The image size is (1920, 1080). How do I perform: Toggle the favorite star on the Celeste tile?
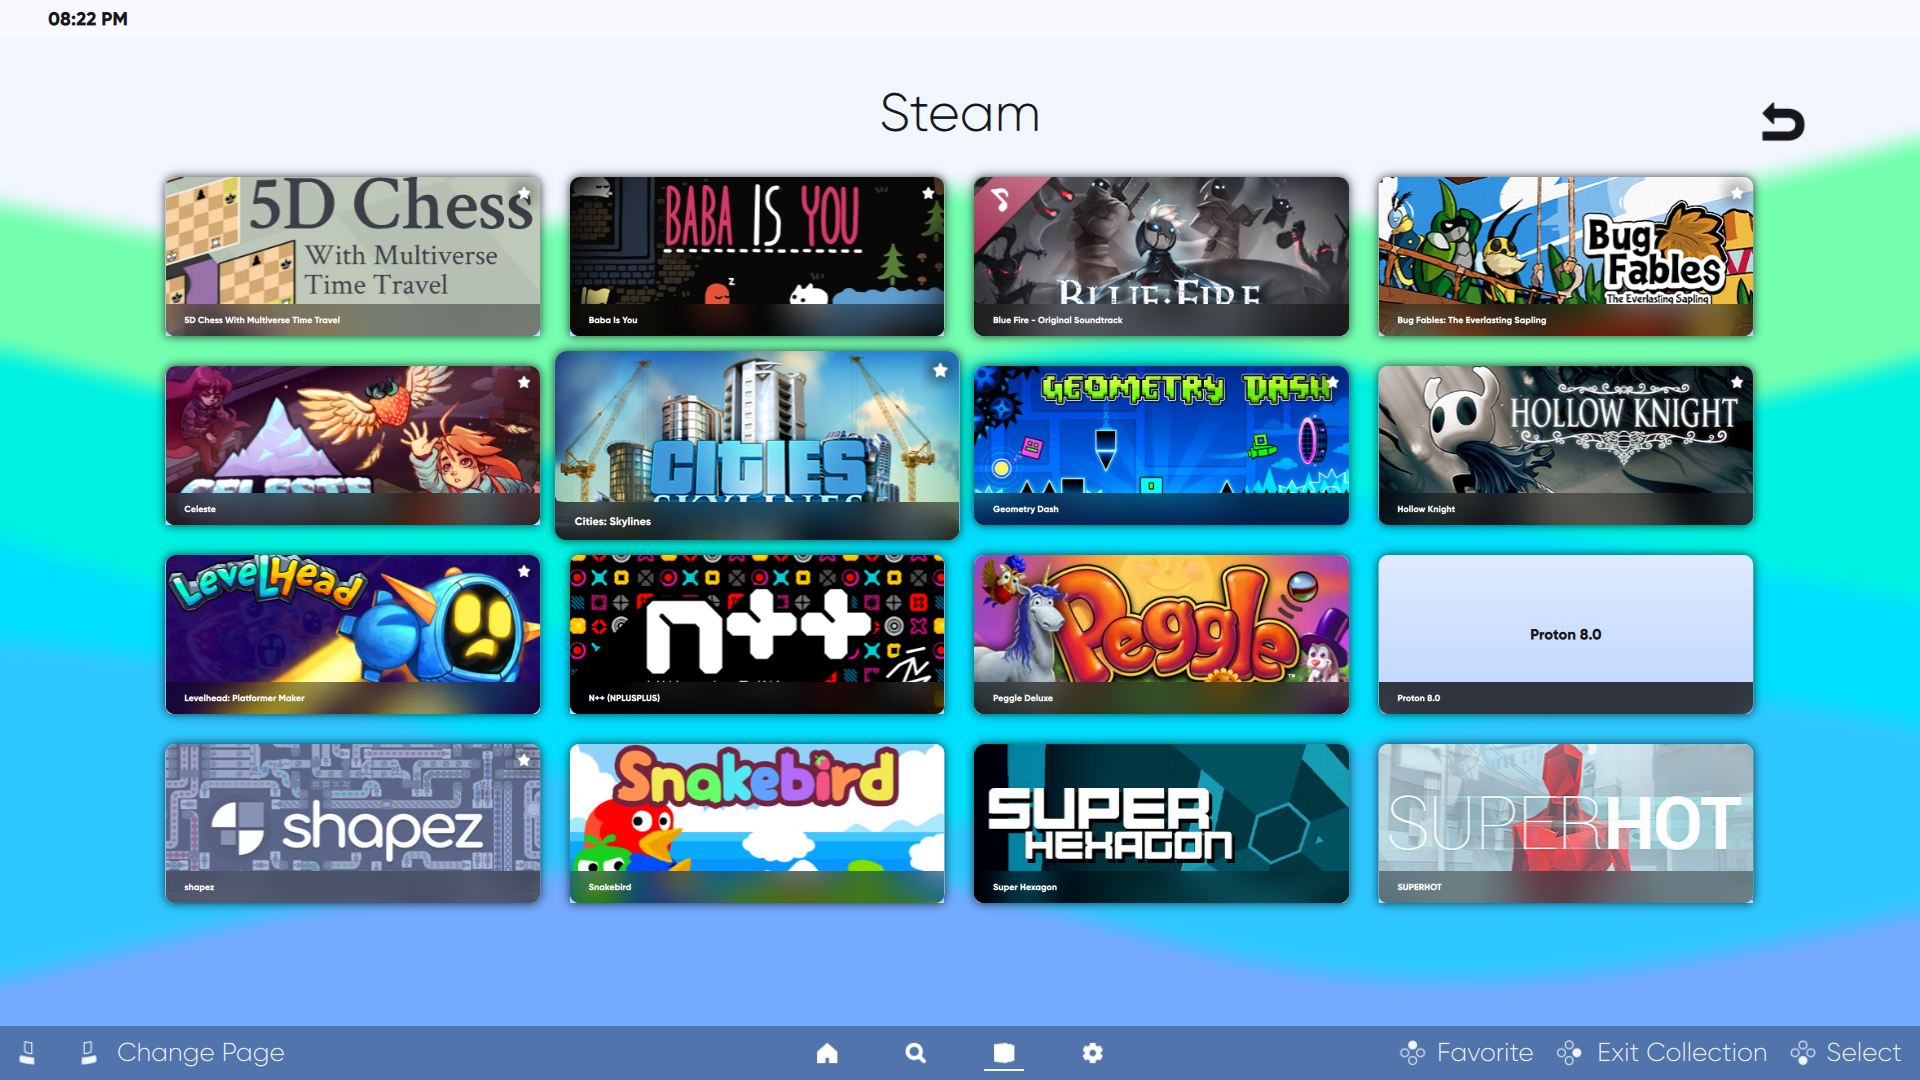coord(524,381)
